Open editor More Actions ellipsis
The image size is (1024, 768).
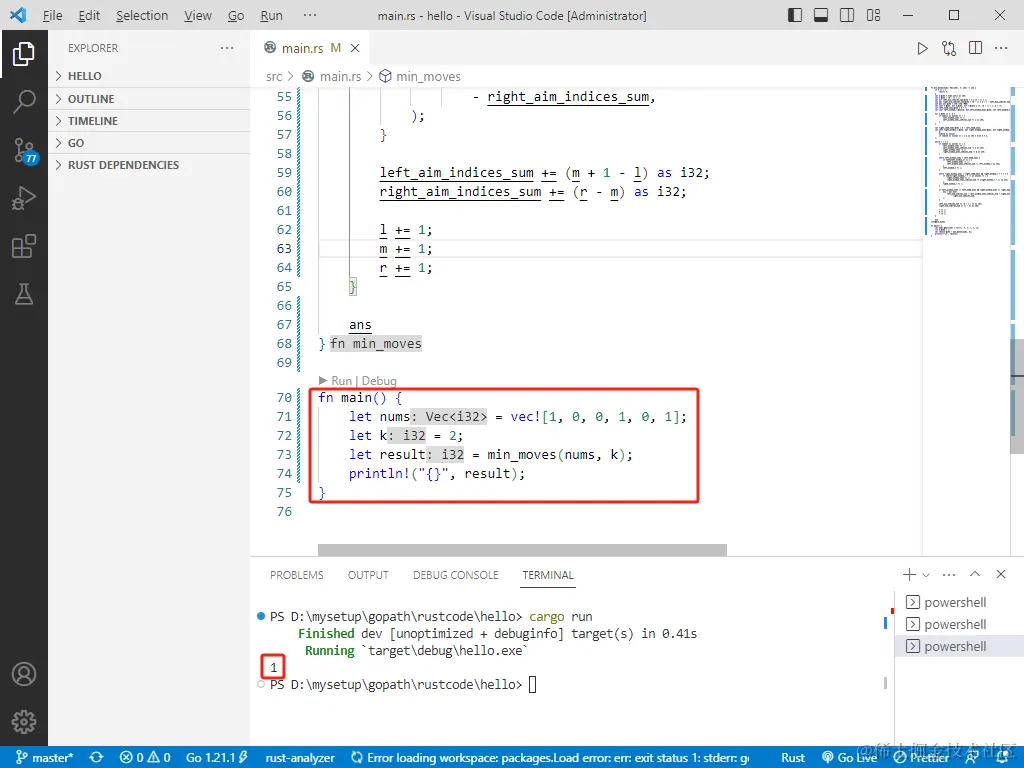[1000, 48]
